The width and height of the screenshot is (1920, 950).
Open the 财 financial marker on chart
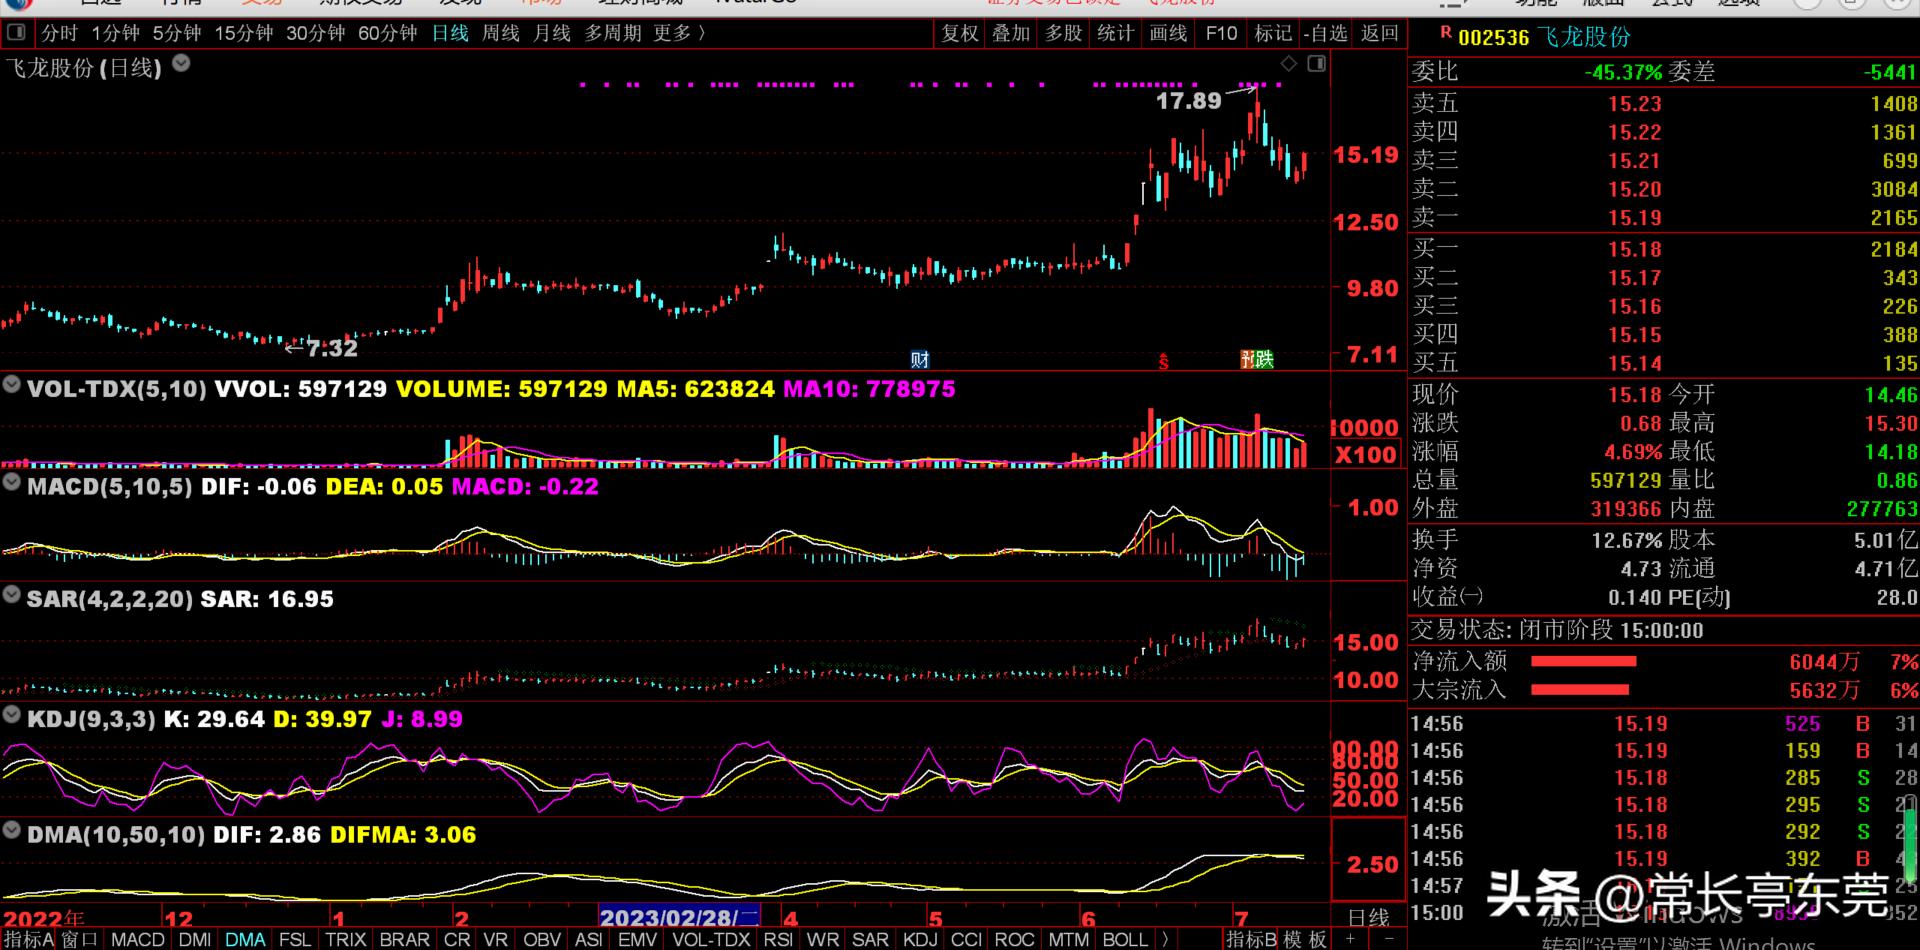pyautogui.click(x=920, y=360)
